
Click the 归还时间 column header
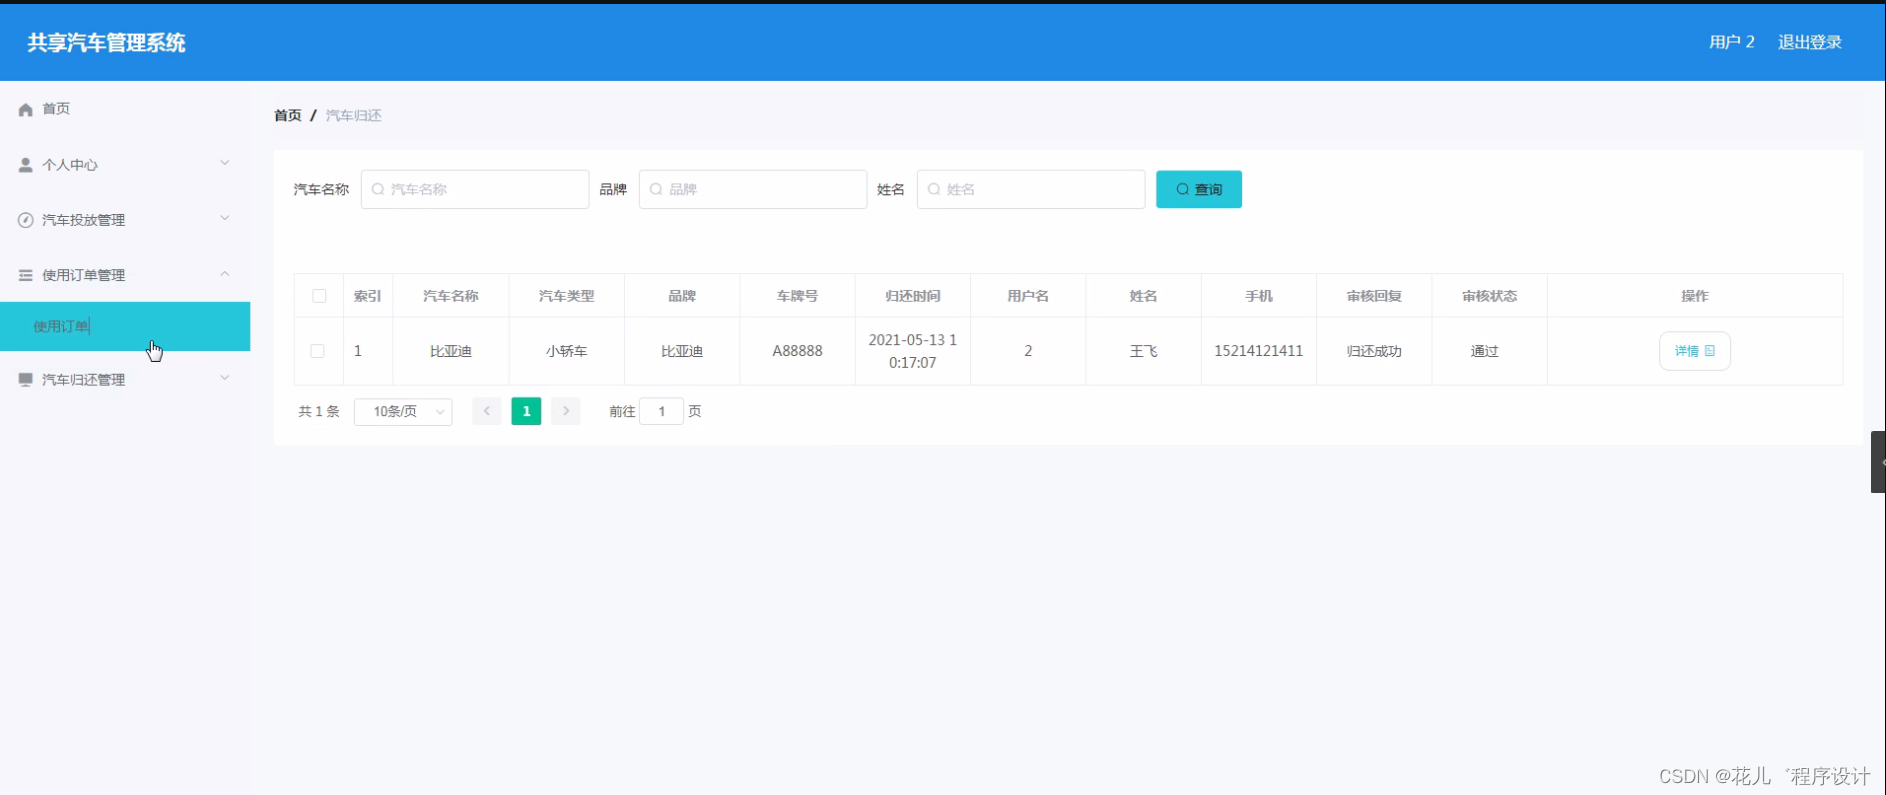point(913,296)
